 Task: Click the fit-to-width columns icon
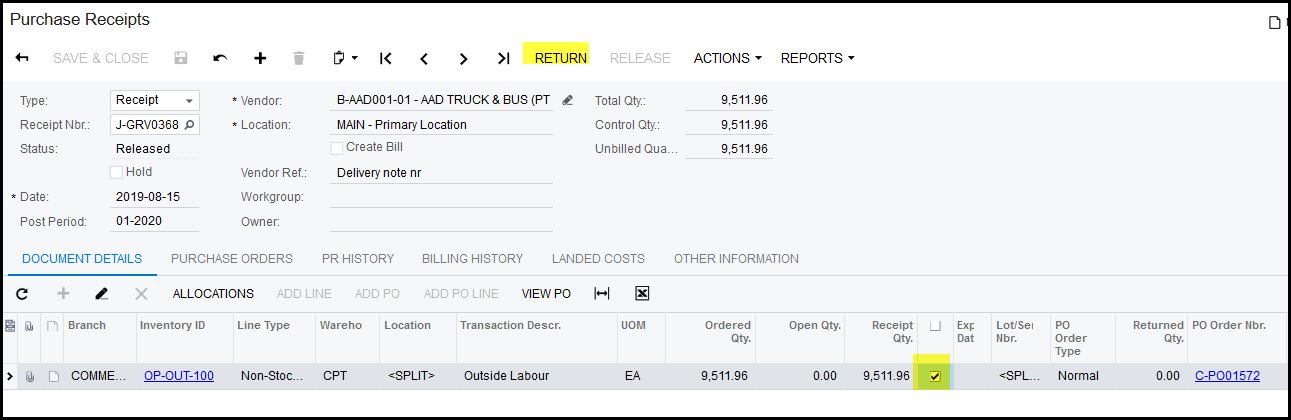(x=601, y=293)
